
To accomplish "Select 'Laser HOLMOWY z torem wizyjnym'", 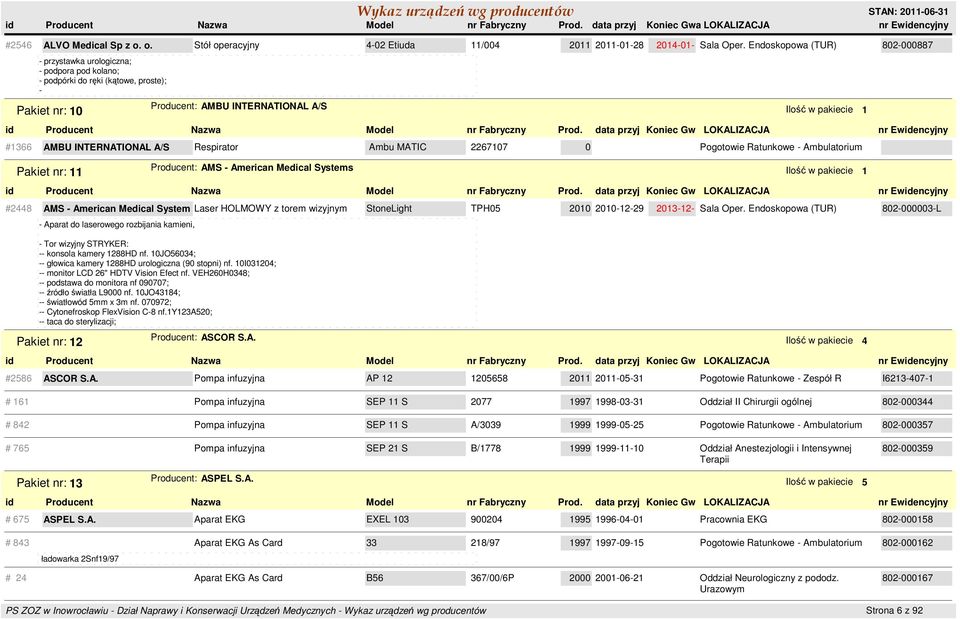I will 271,209.
